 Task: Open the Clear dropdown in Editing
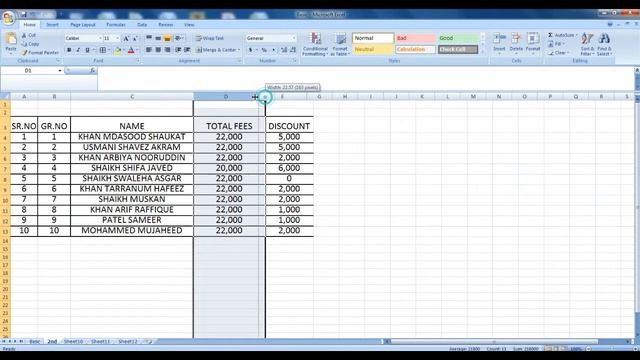(558, 53)
